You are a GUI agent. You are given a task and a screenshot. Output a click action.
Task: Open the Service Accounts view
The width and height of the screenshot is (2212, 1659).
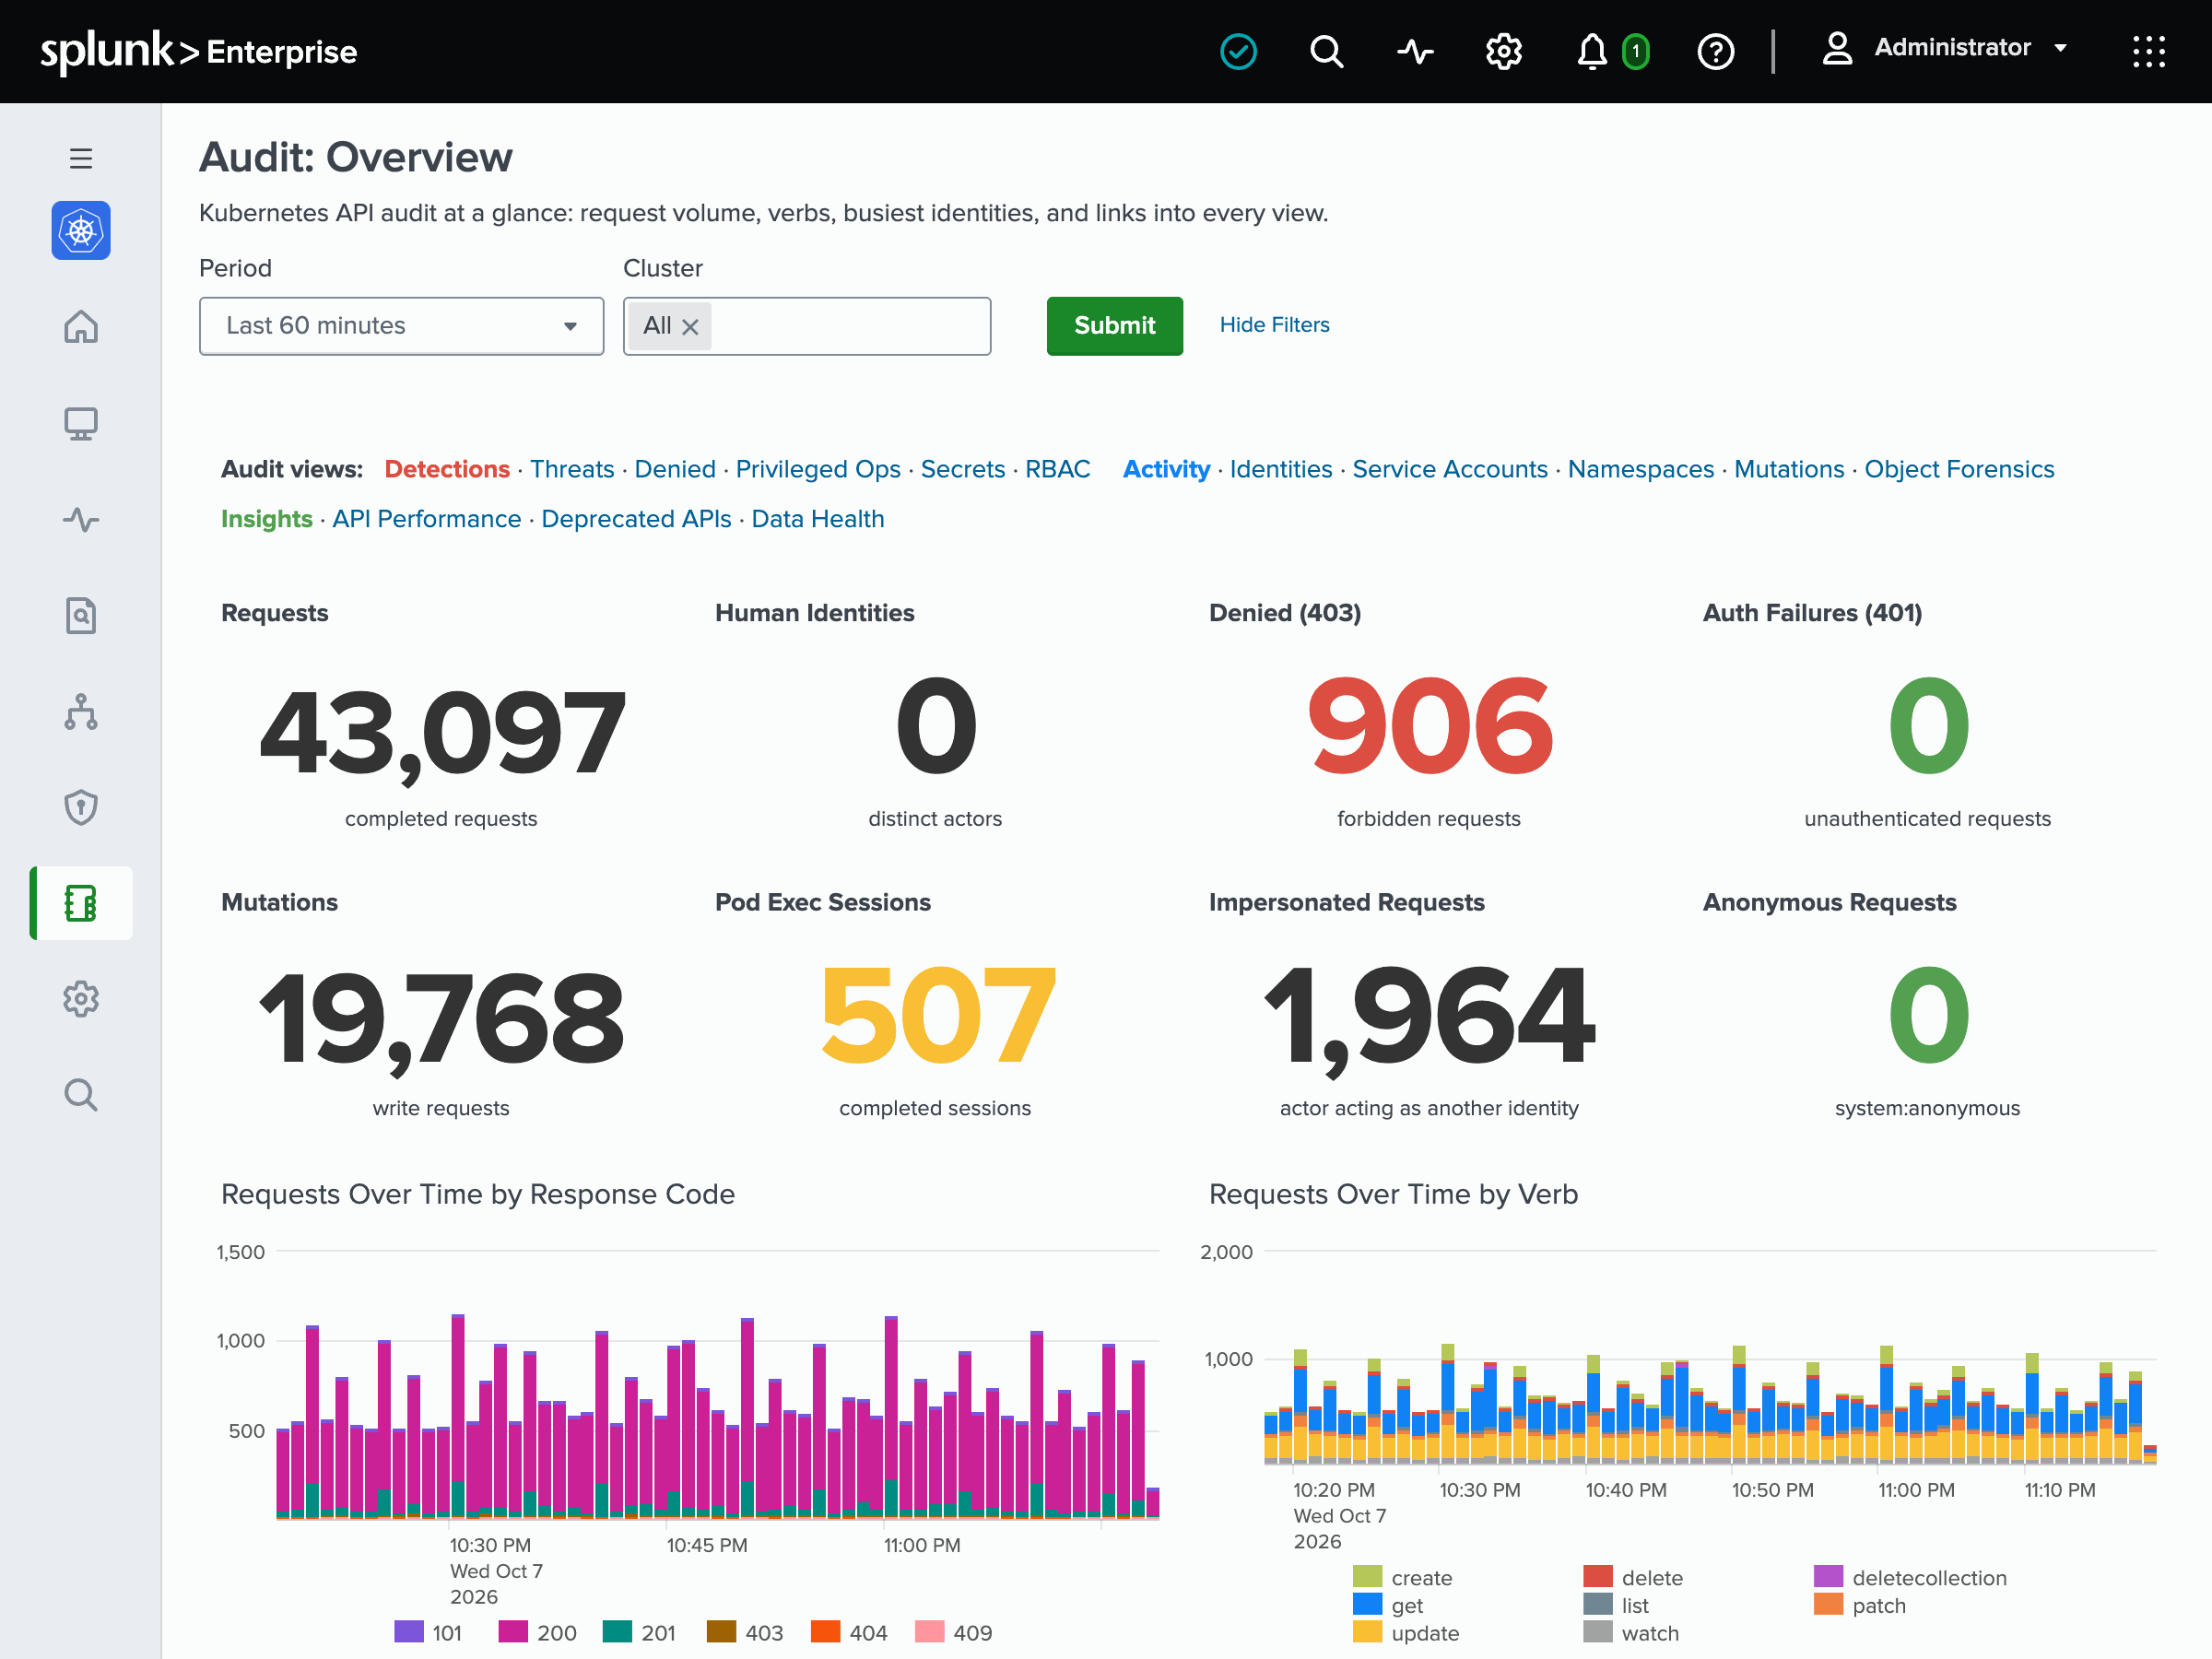[x=1449, y=469]
